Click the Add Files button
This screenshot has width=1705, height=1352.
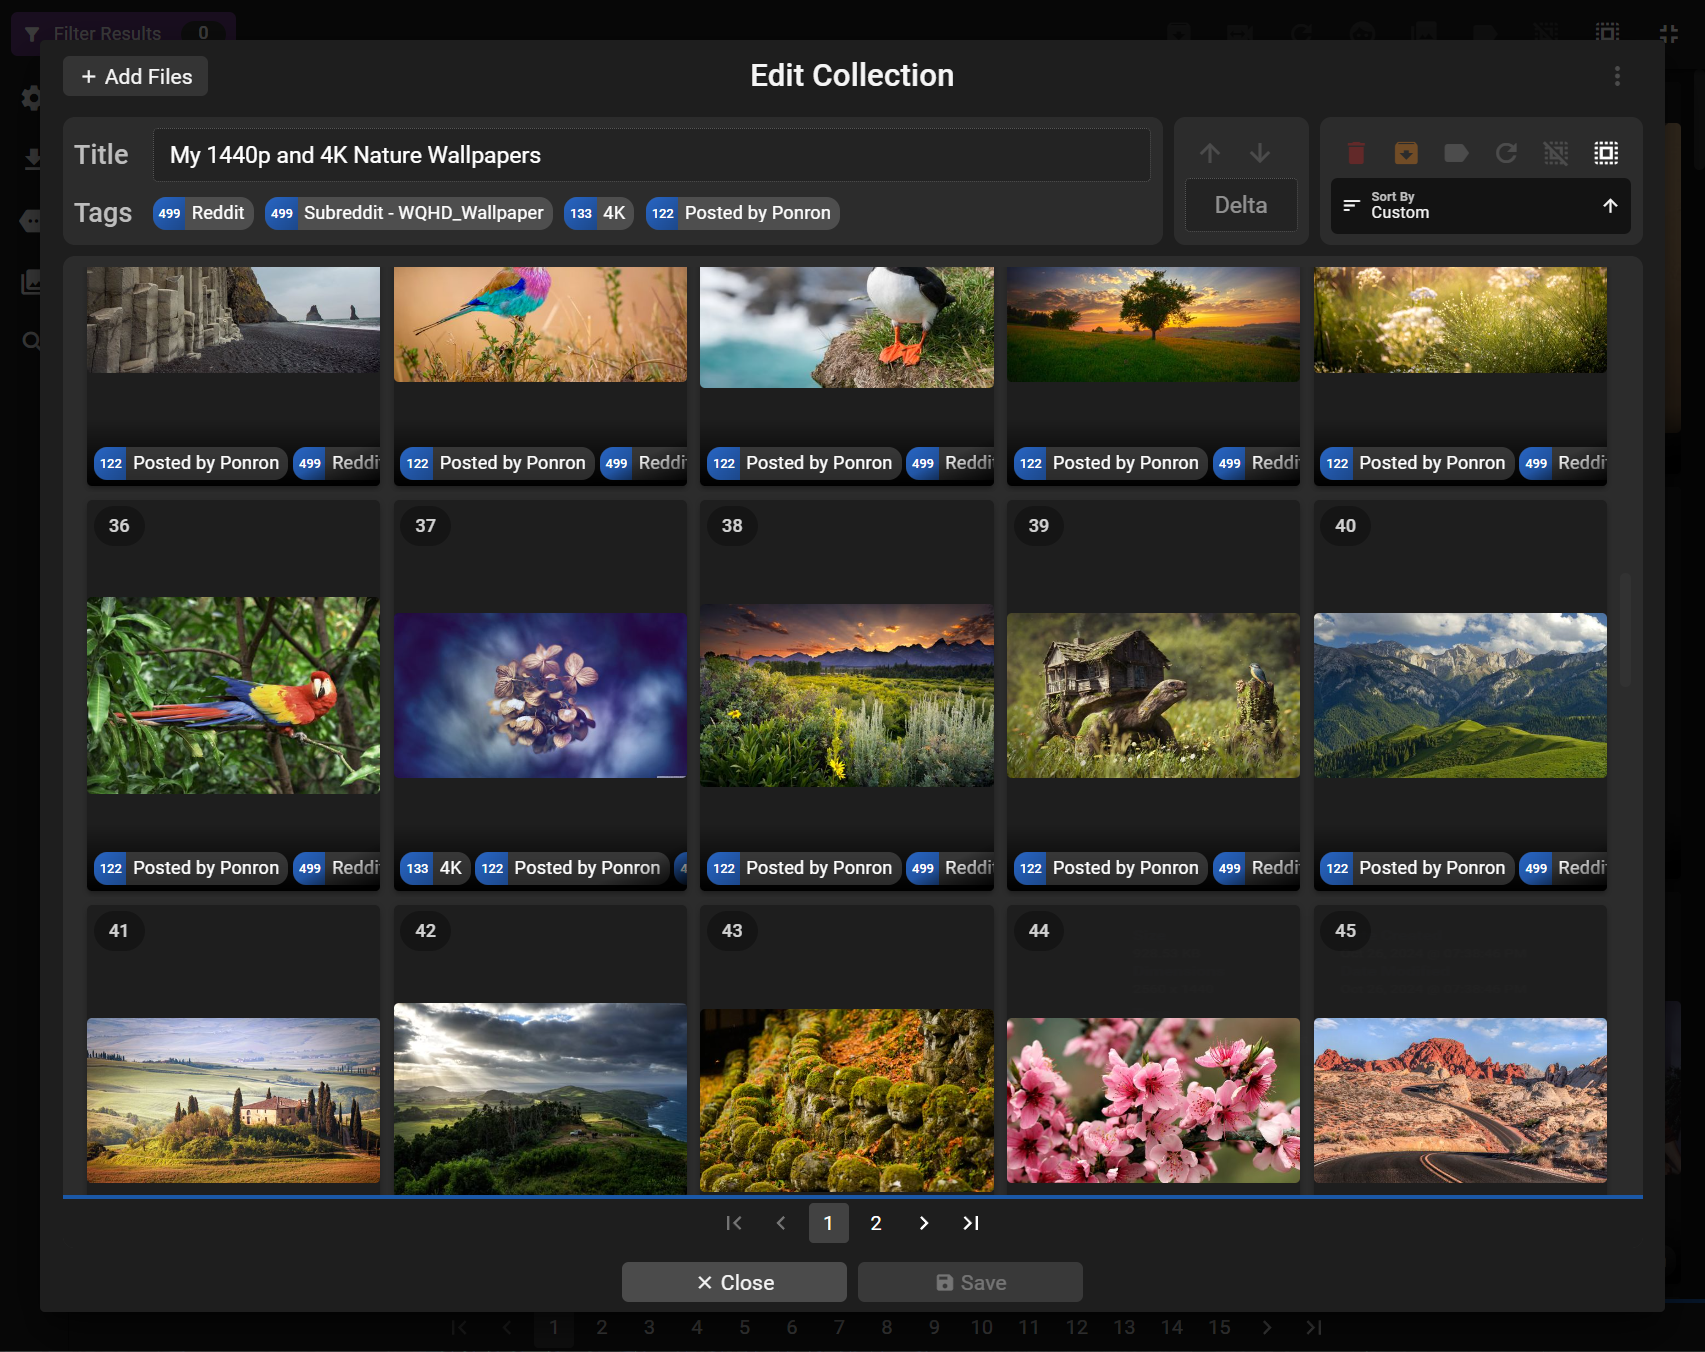click(x=135, y=76)
